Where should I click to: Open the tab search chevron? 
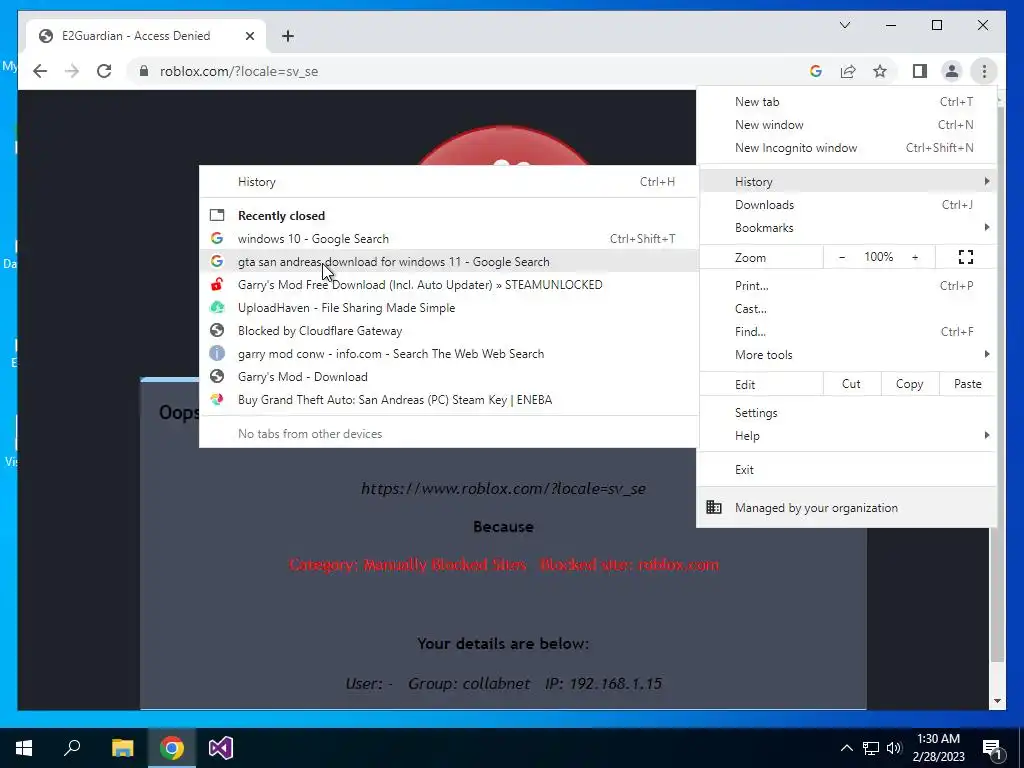(x=844, y=25)
